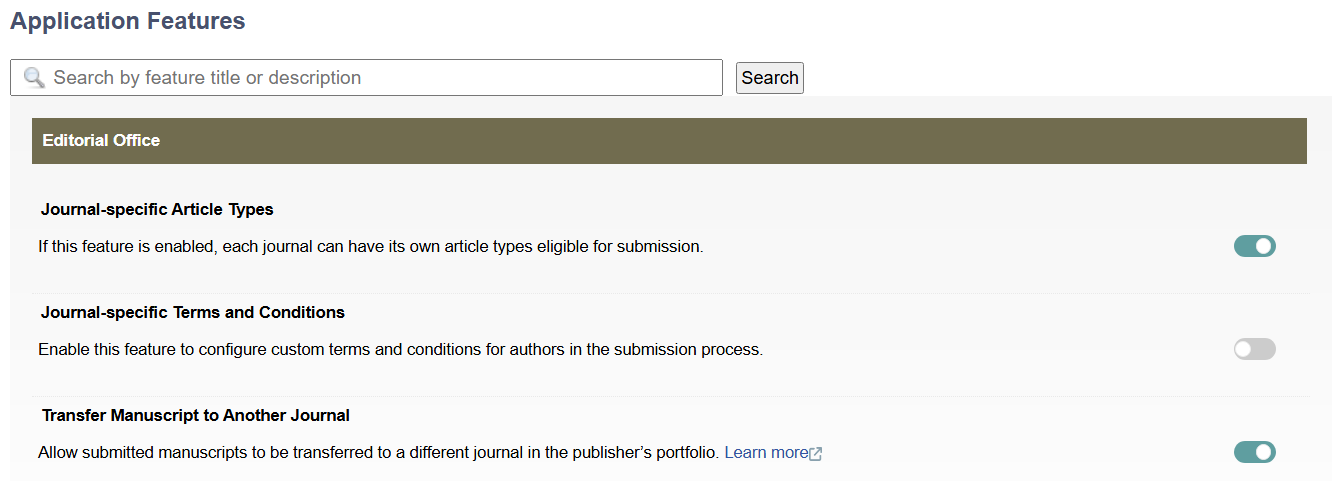Click the magnifier icon in search field

[x=34, y=78]
